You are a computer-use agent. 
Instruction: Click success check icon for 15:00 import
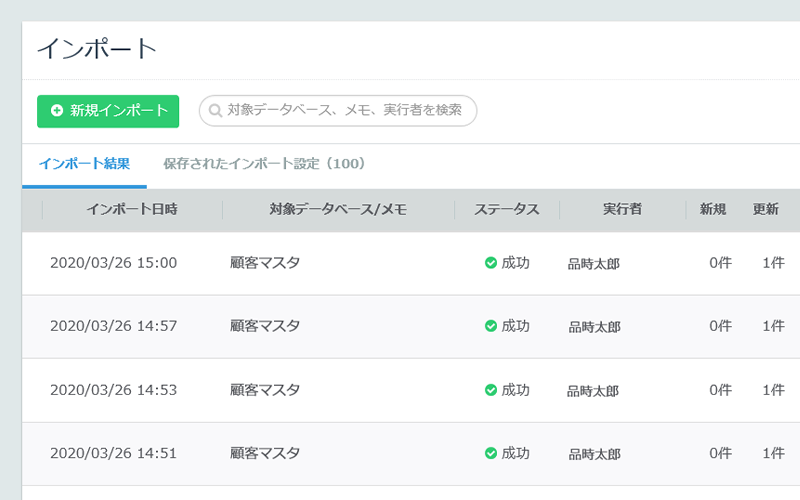491,263
